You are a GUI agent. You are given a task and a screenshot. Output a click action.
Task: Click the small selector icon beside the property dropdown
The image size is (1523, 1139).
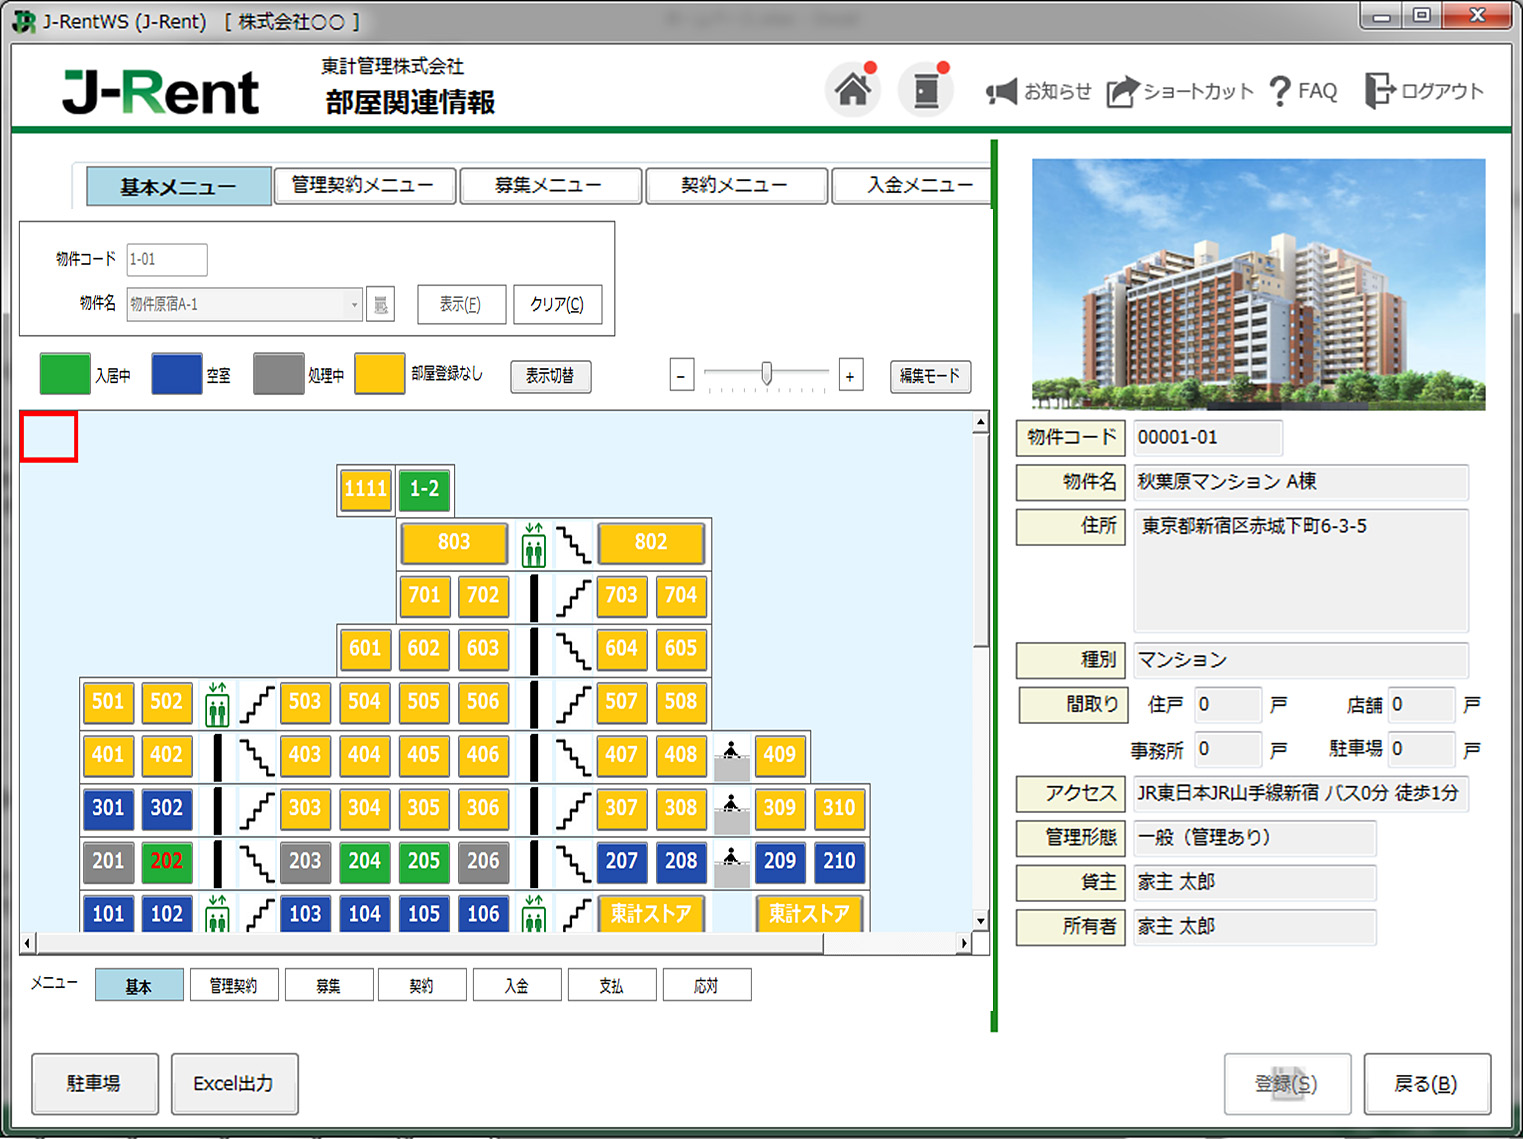381,305
